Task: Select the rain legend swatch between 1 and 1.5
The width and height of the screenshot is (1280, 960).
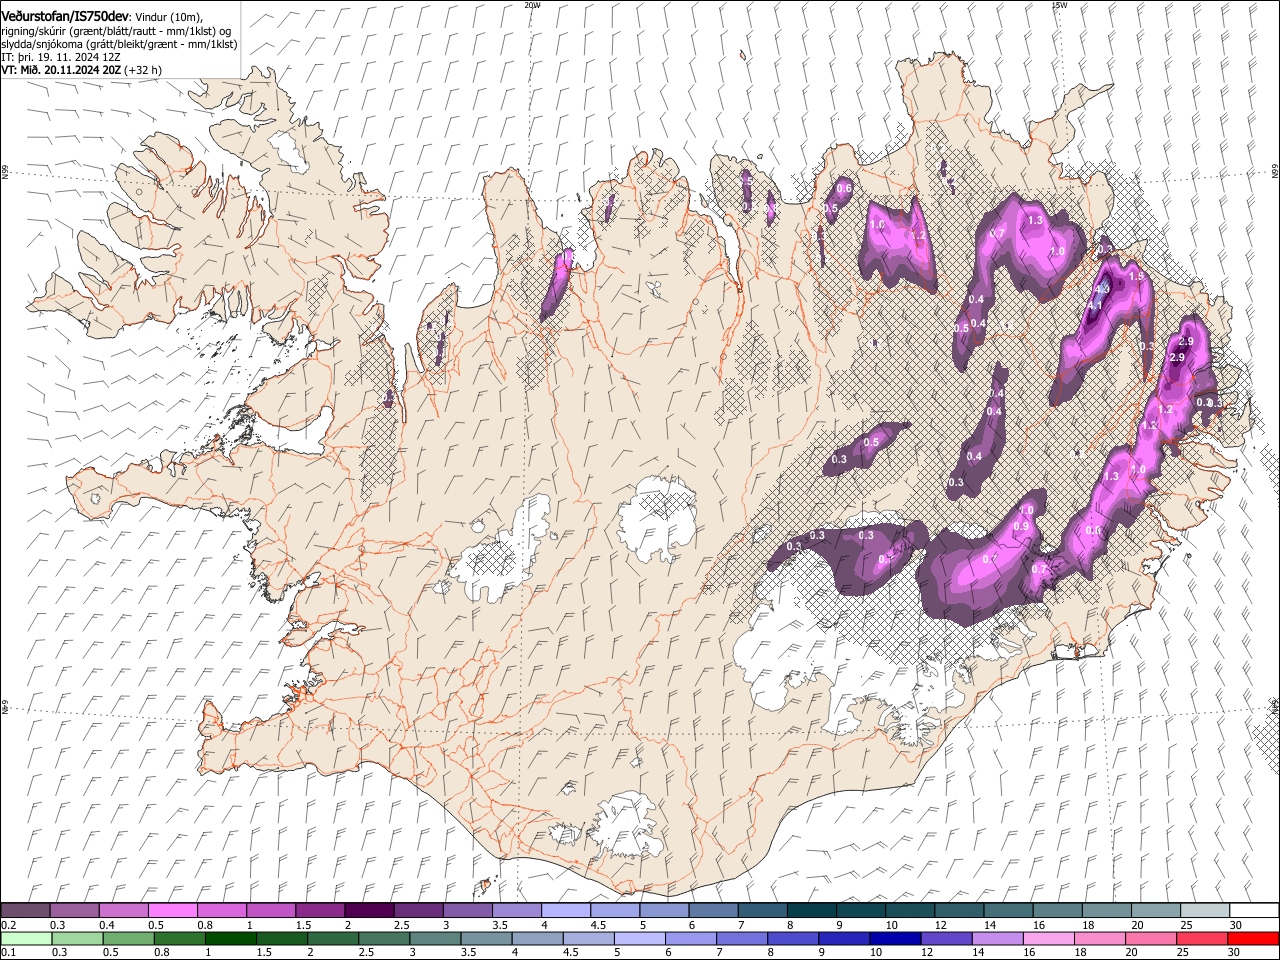Action: (230, 938)
